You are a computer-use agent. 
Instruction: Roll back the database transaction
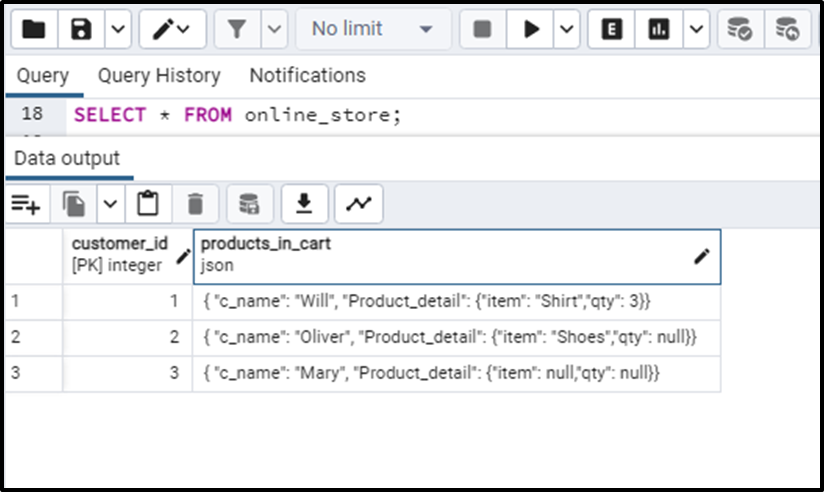click(x=787, y=29)
